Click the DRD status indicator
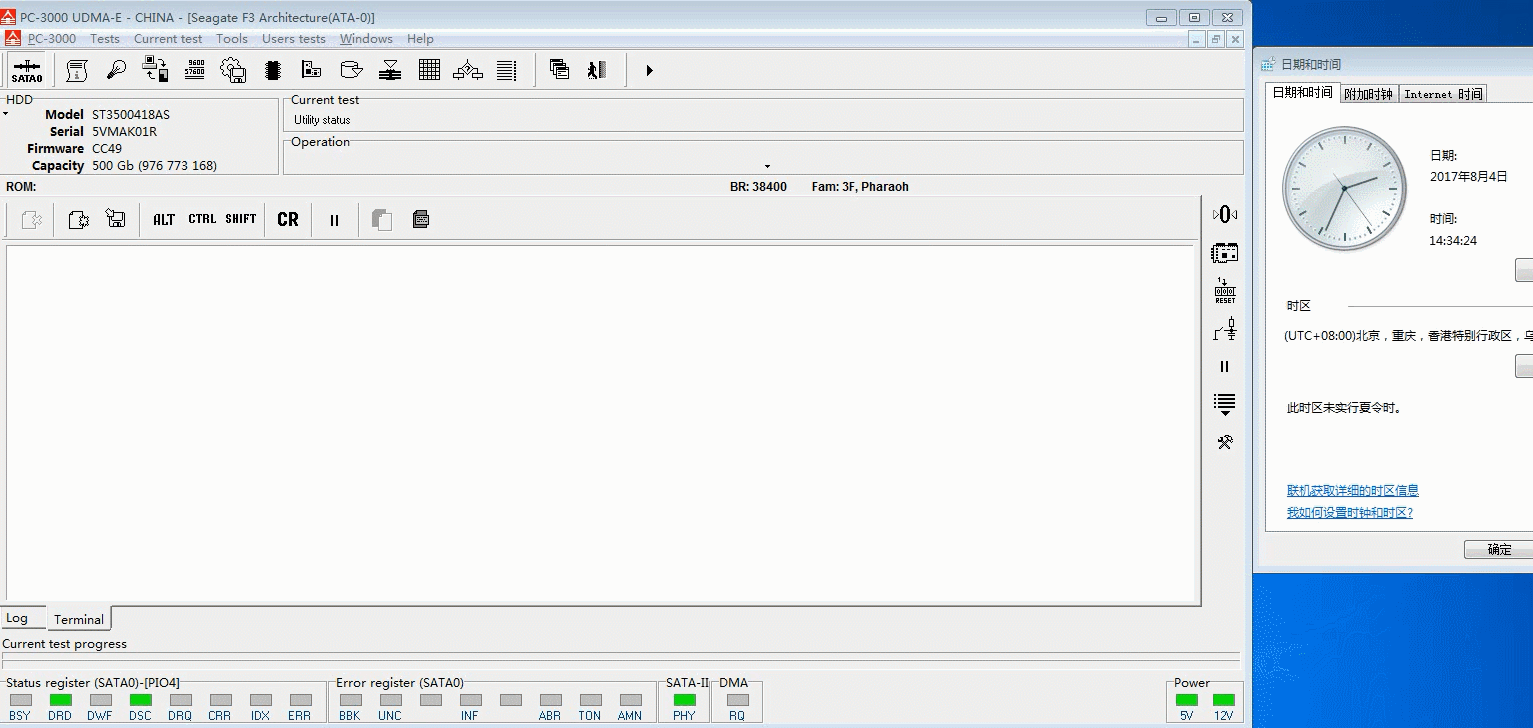Image resolution: width=1533 pixels, height=728 pixels. point(60,700)
